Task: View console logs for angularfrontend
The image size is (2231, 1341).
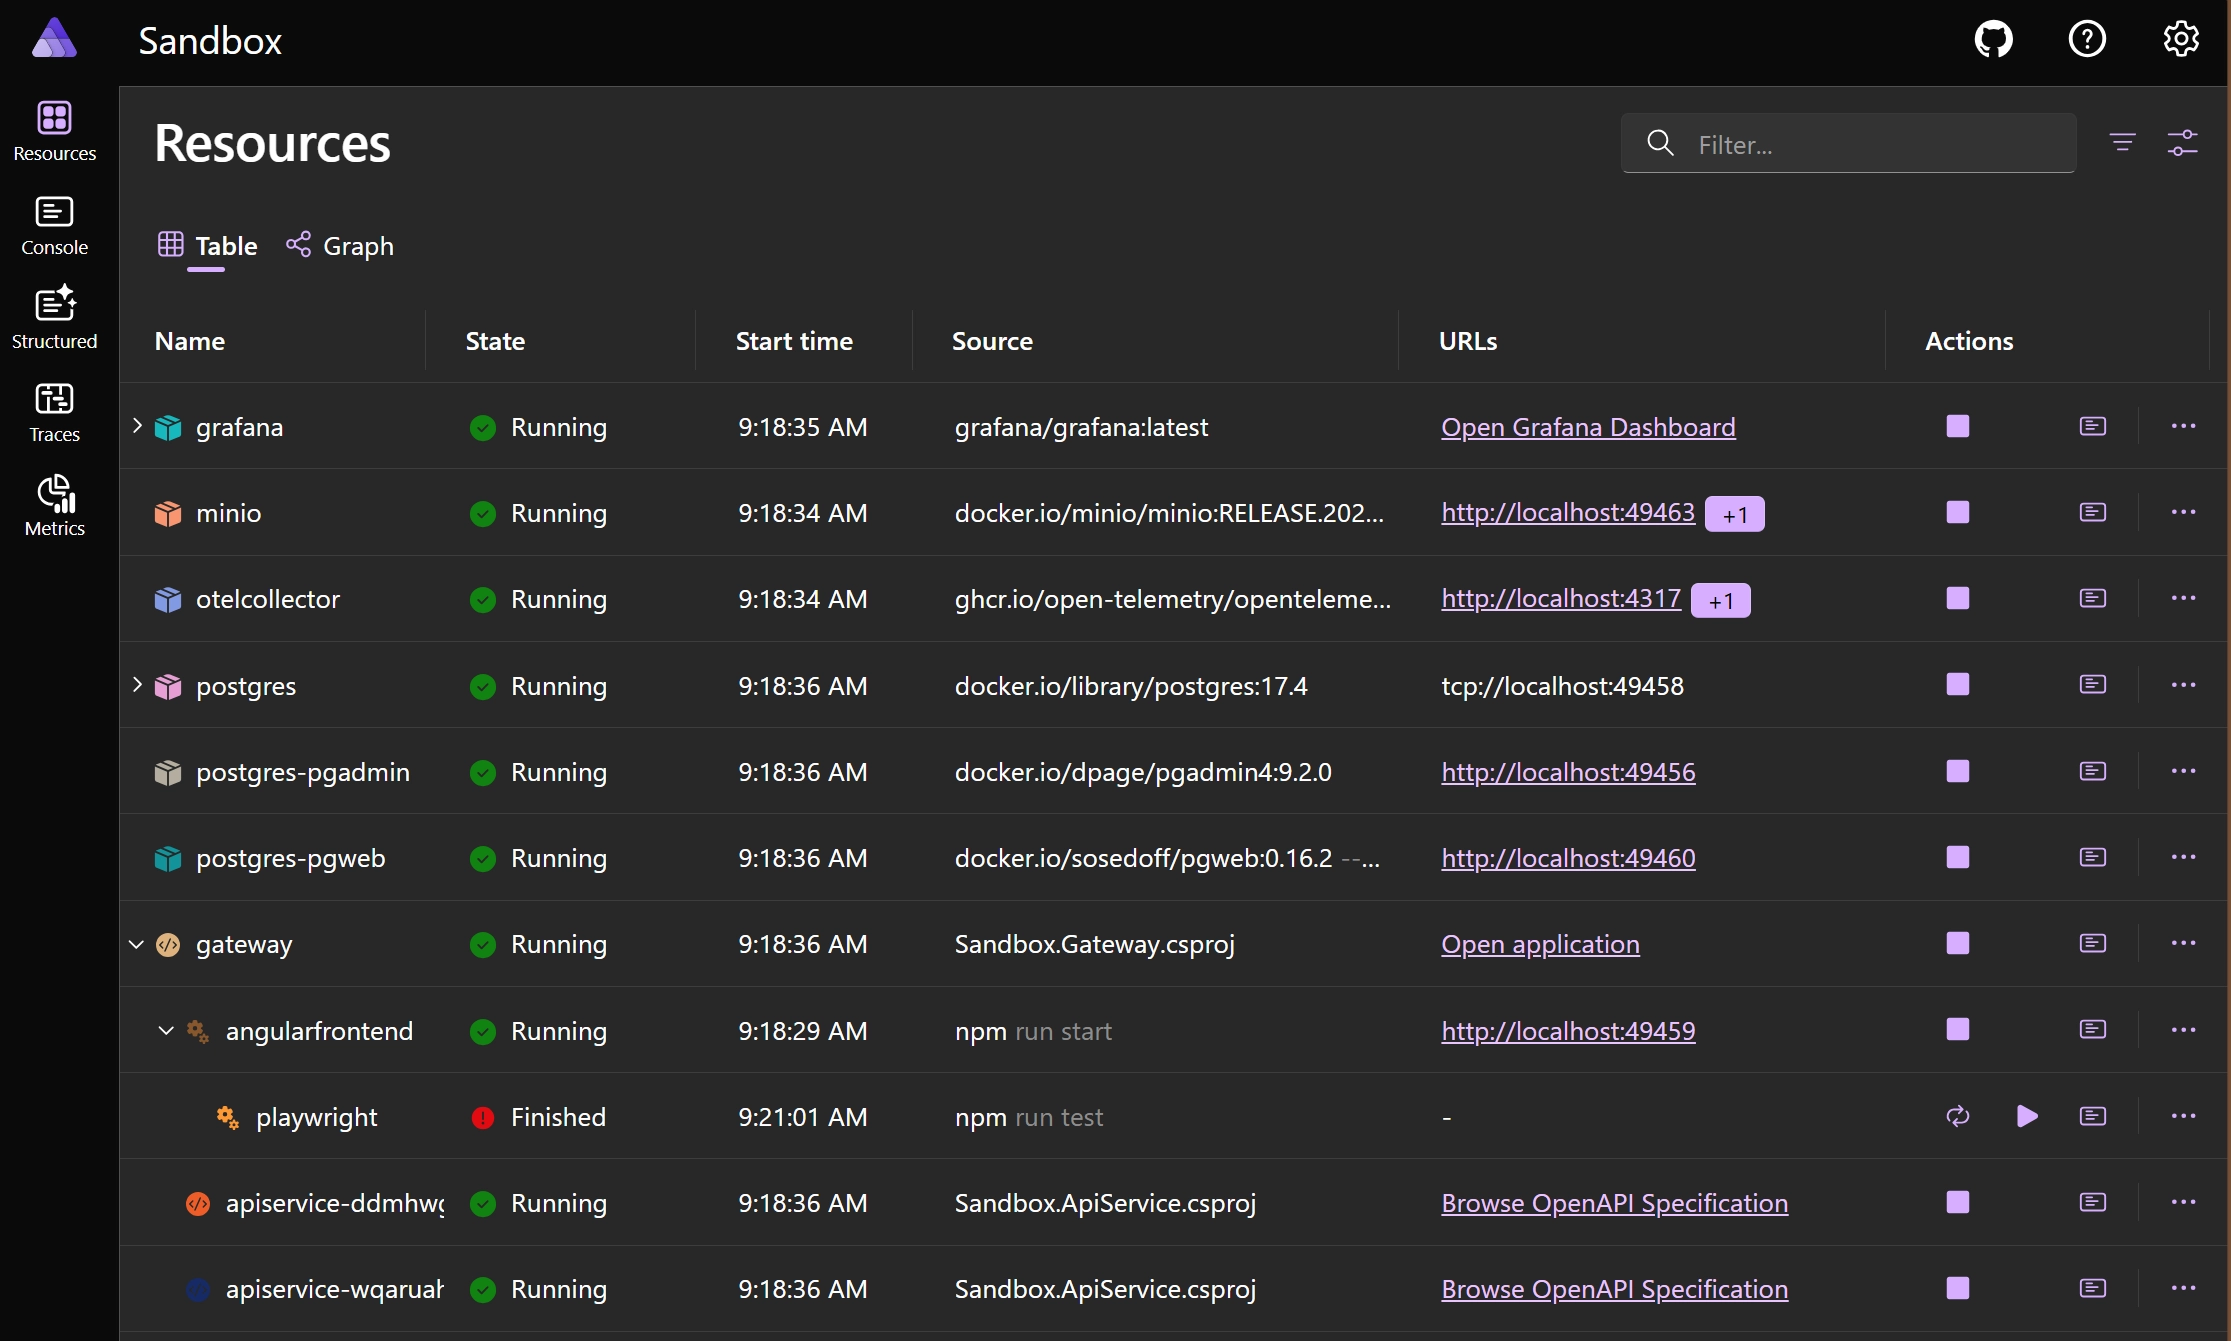Action: 2093,1029
